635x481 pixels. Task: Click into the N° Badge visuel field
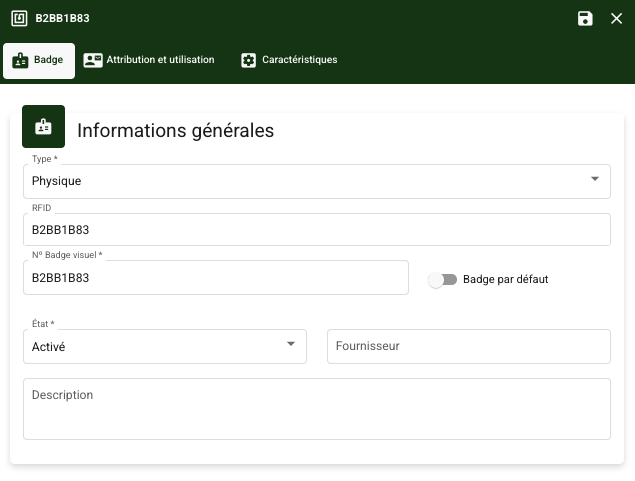click(x=215, y=278)
